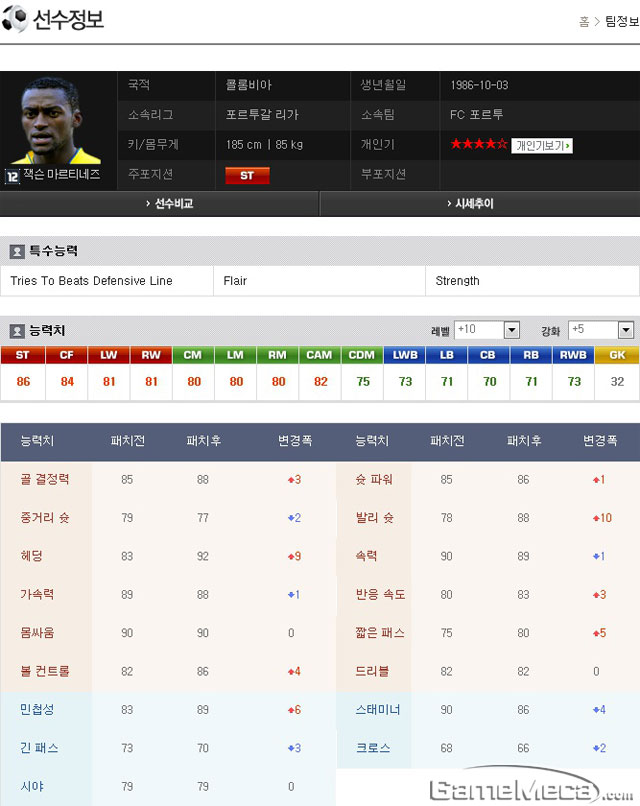
Task: Click the birthdate 1986-10-03
Action: (x=479, y=85)
